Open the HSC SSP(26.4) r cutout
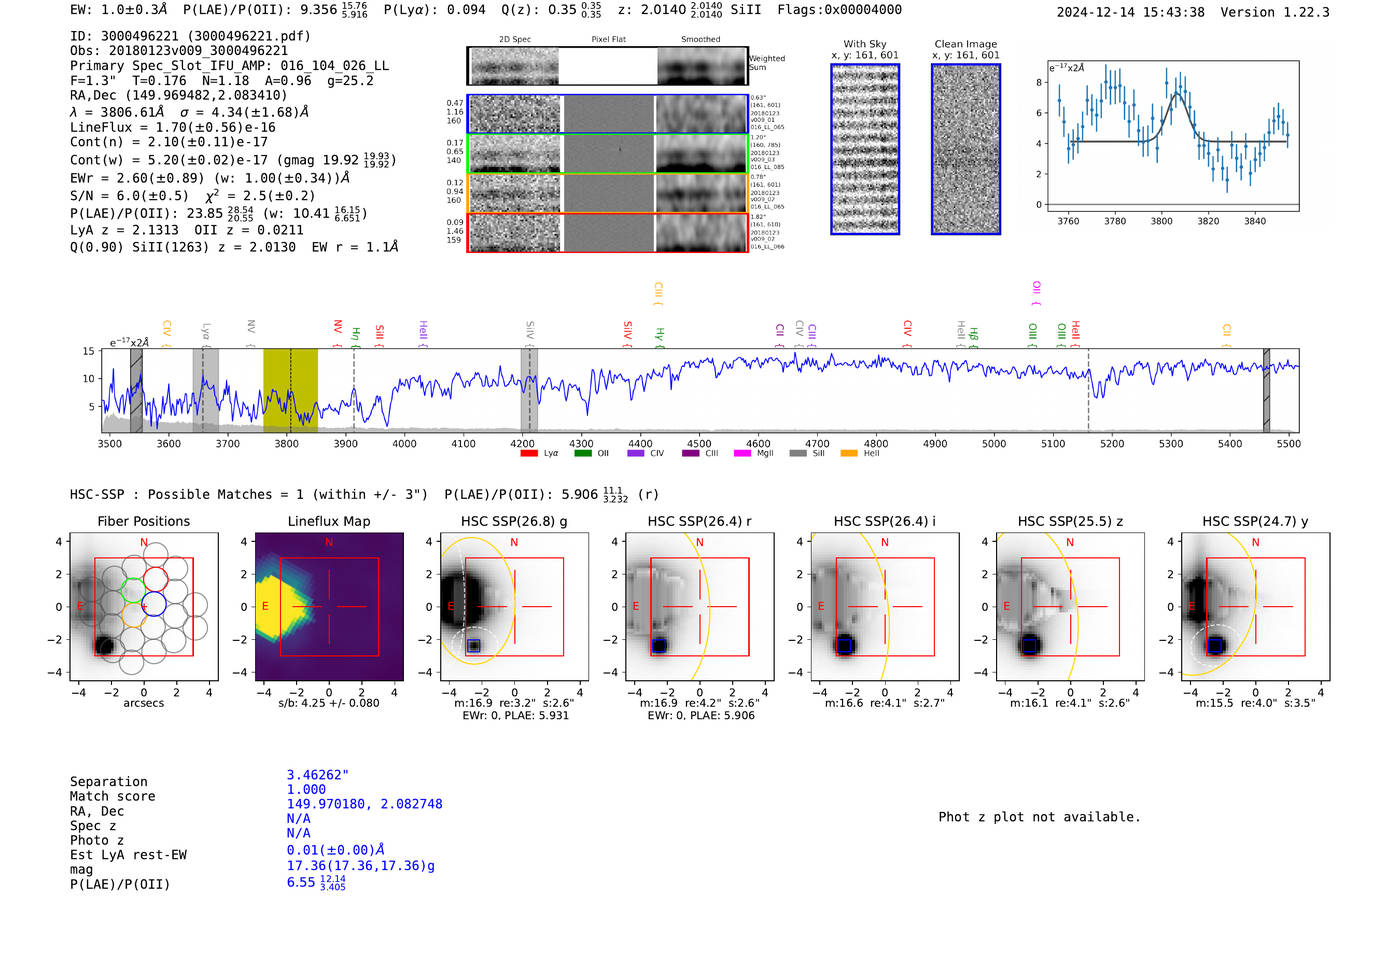The height and width of the screenshot is (953, 1400). [700, 607]
